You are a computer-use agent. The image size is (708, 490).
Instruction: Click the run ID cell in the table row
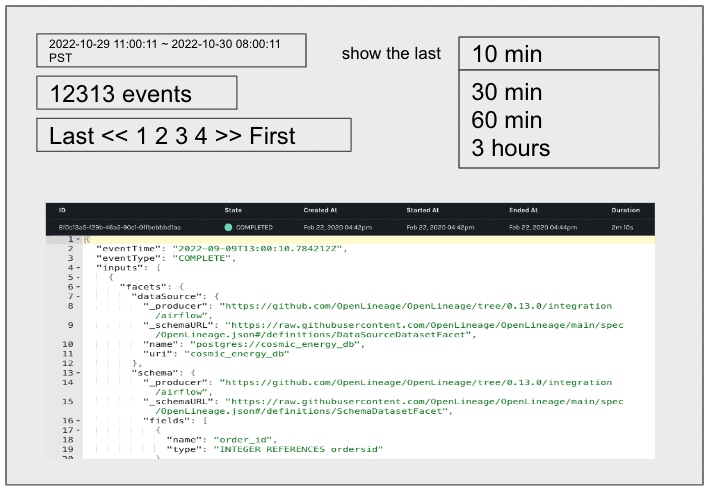click(x=120, y=227)
